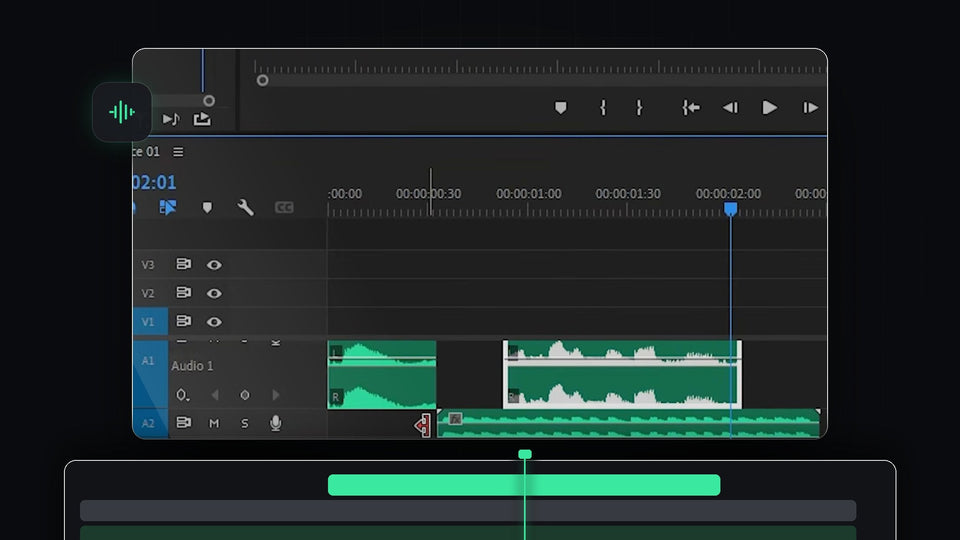The height and width of the screenshot is (540, 960).
Task: Select the long music clip on A2
Action: coord(628,424)
